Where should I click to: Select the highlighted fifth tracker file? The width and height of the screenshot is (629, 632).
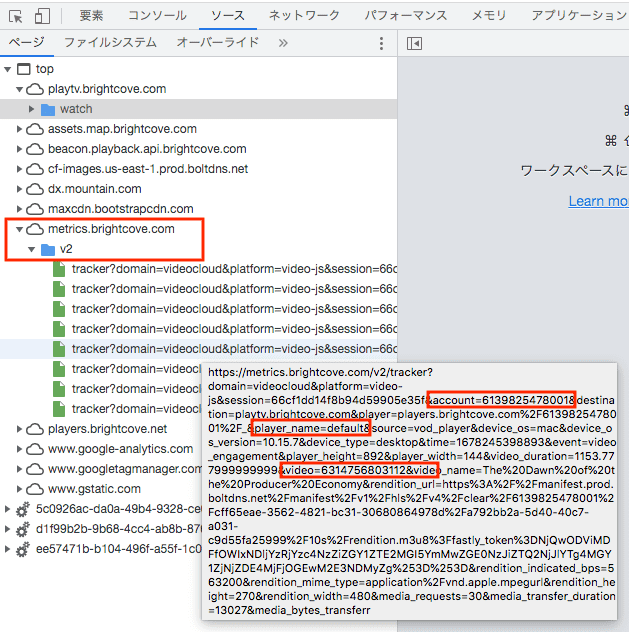pyautogui.click(x=199, y=349)
